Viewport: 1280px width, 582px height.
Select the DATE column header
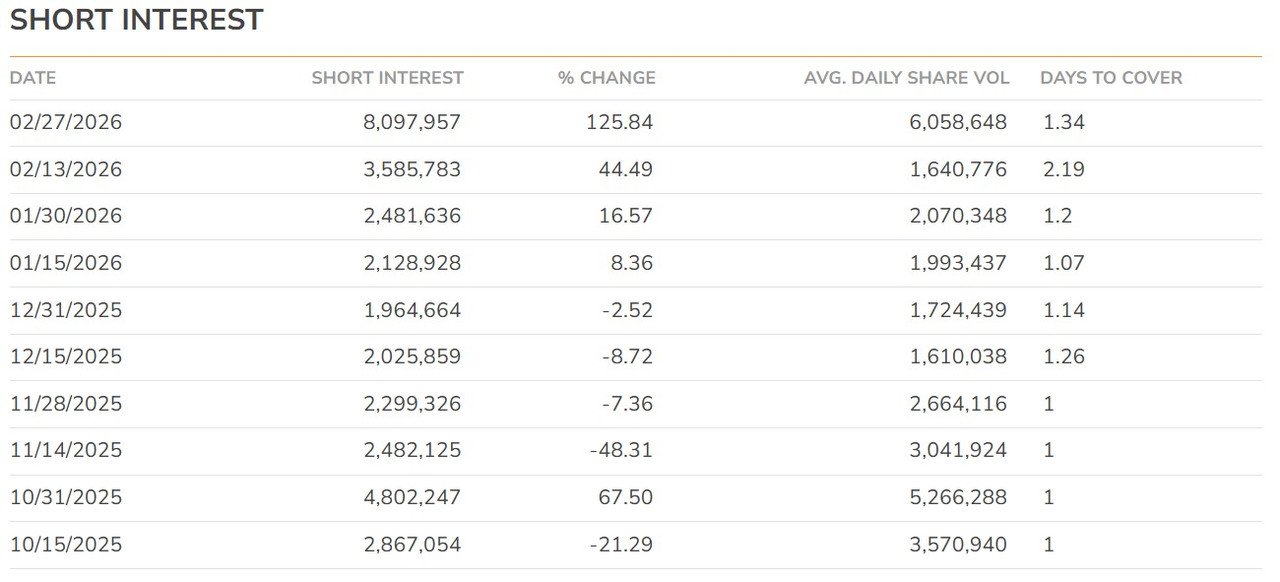33,78
